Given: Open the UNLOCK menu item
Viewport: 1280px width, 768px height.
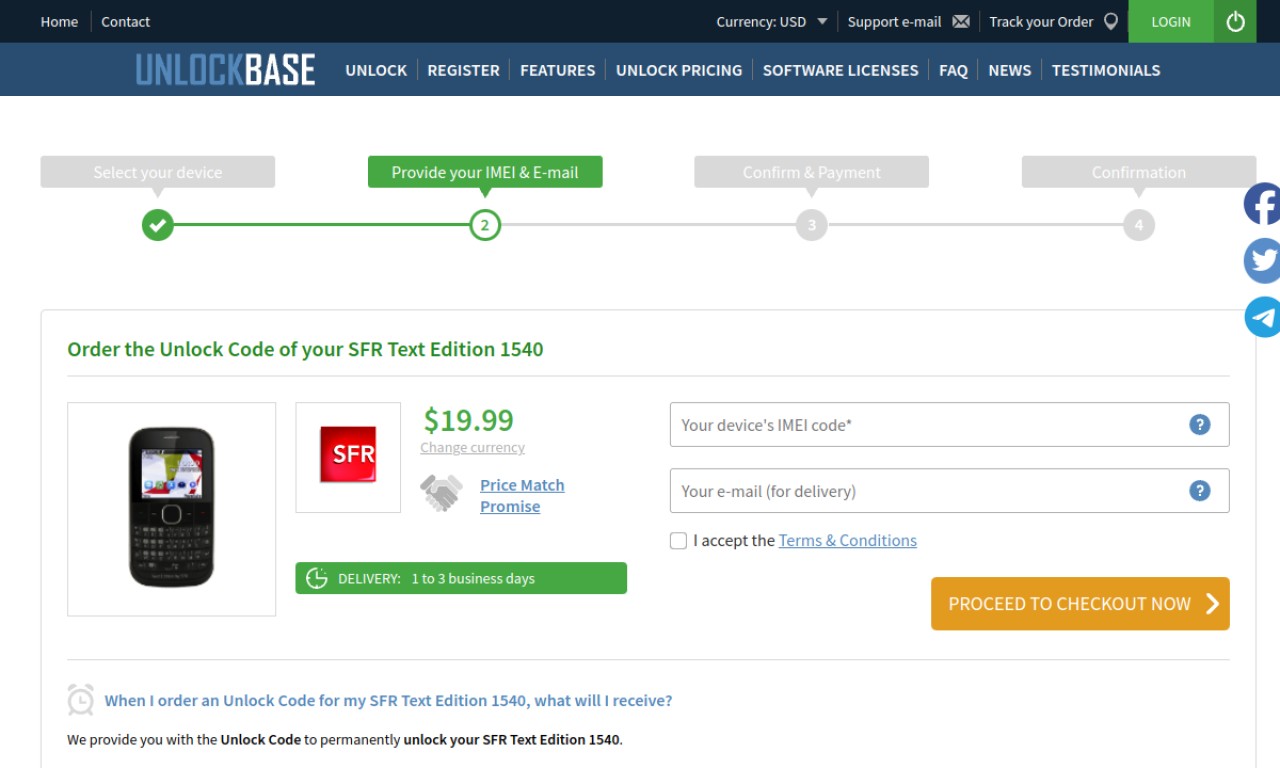Looking at the screenshot, I should pos(376,70).
